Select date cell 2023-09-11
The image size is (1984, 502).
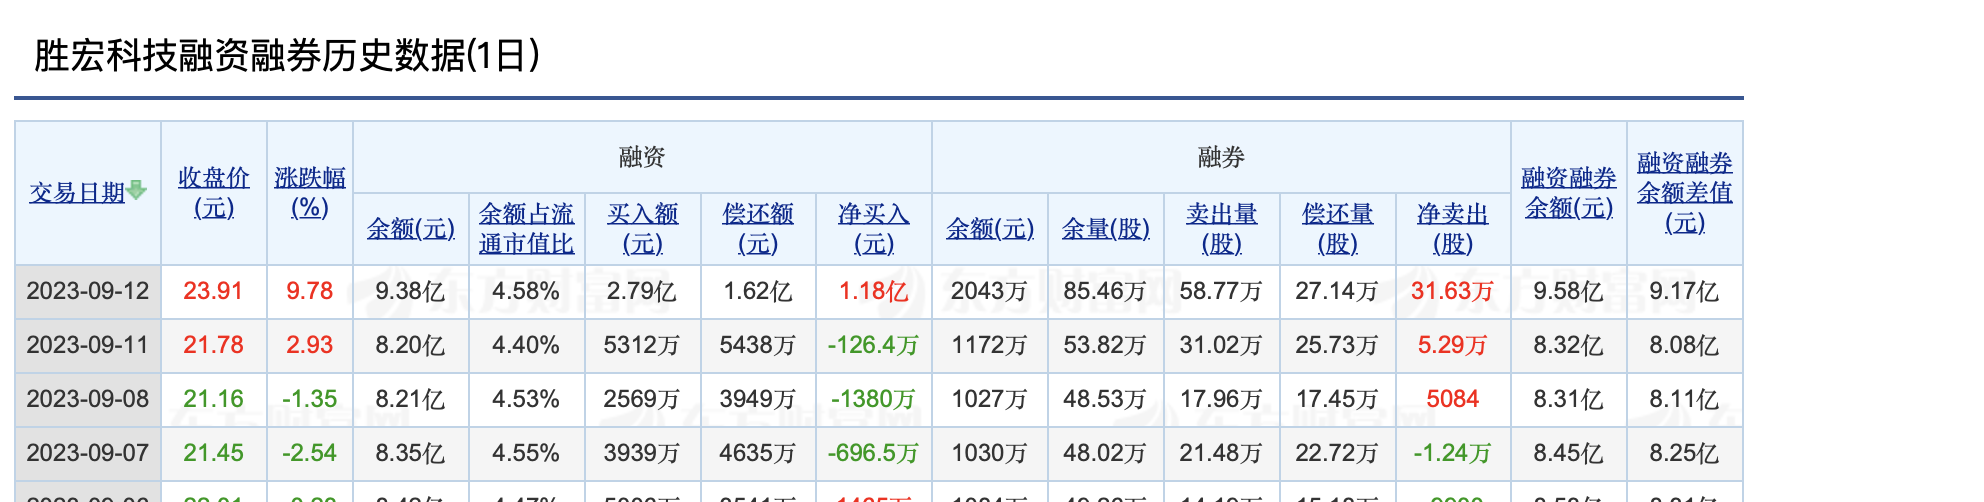pyautogui.click(x=88, y=345)
